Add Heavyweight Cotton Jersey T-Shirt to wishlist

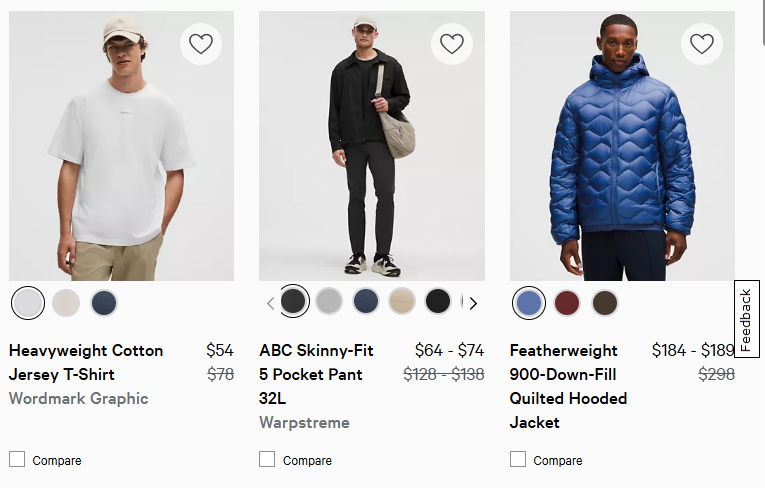click(x=201, y=44)
